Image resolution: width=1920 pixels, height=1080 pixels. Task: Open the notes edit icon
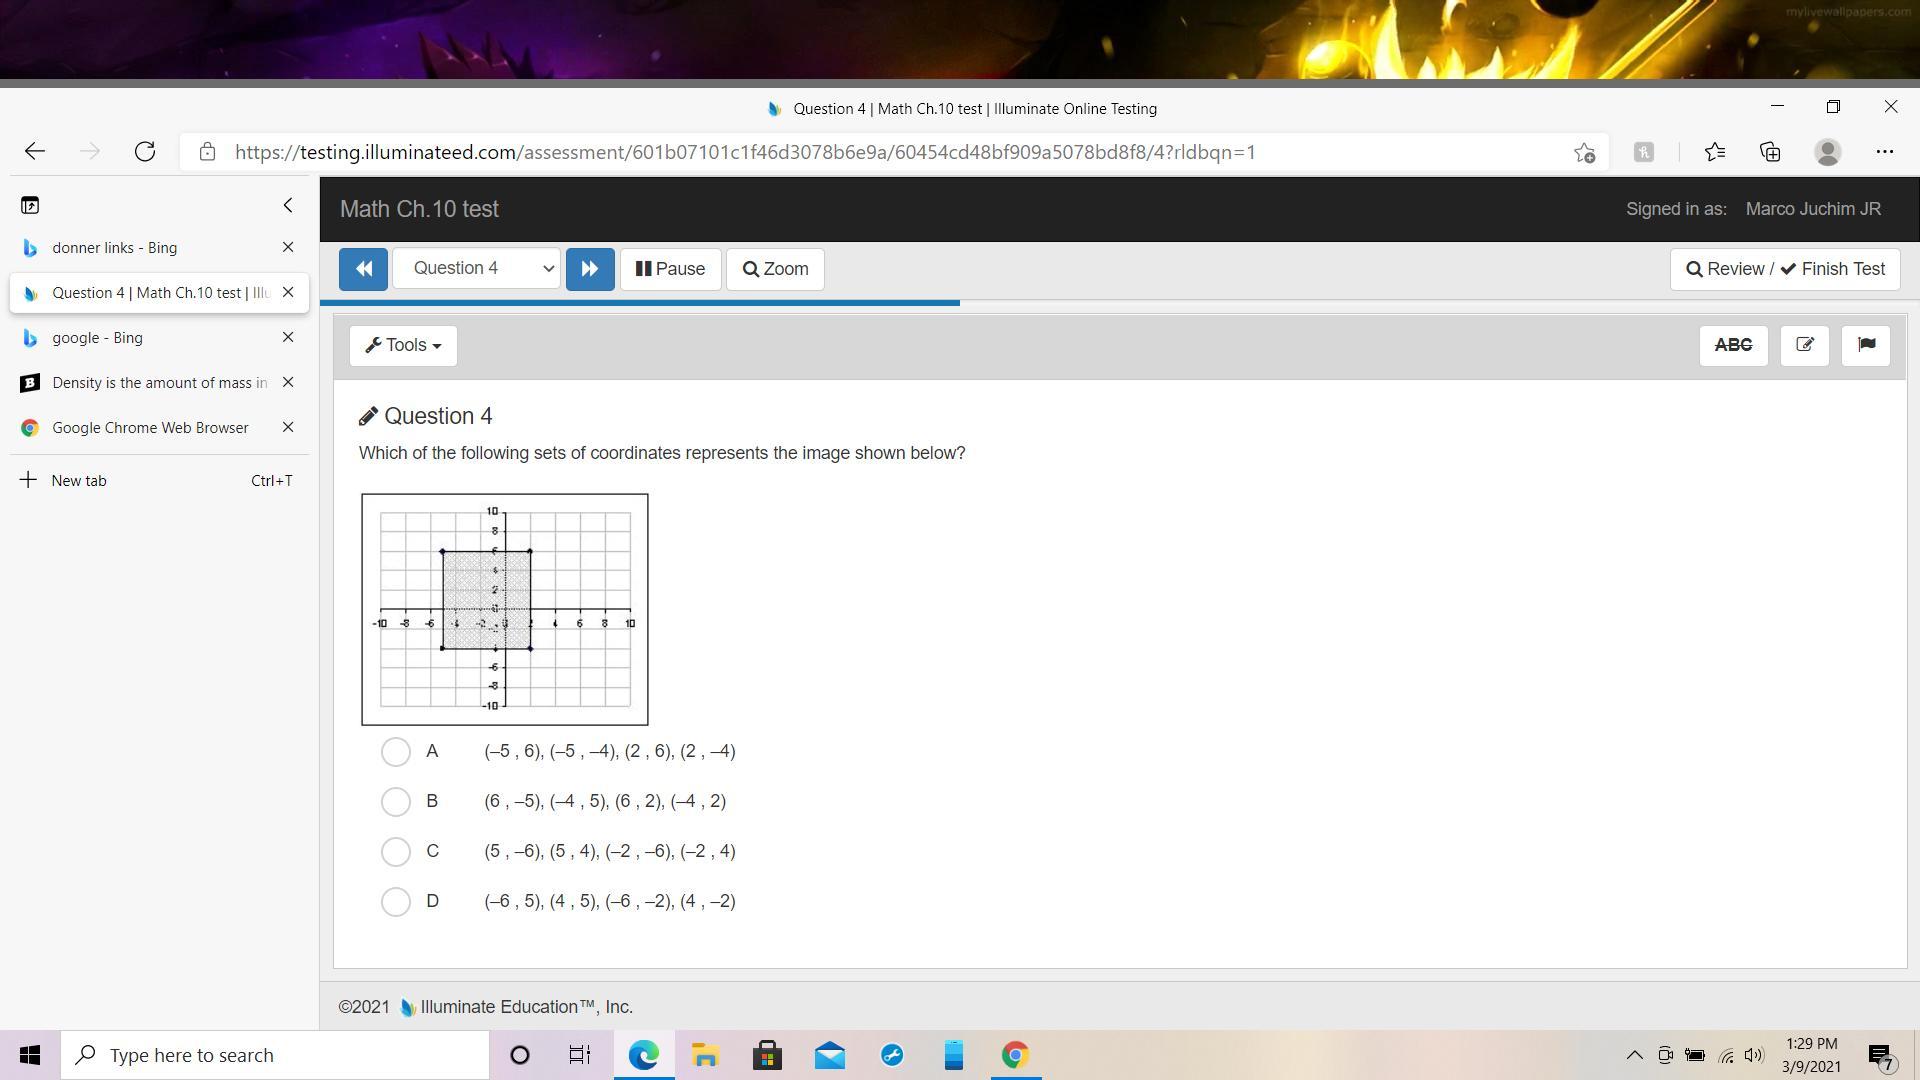1804,345
